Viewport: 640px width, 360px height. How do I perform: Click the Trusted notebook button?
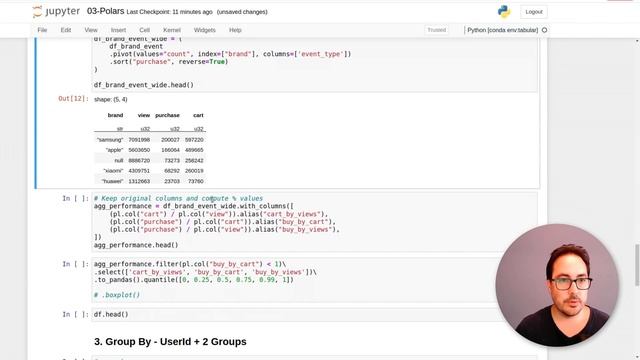tap(437, 30)
